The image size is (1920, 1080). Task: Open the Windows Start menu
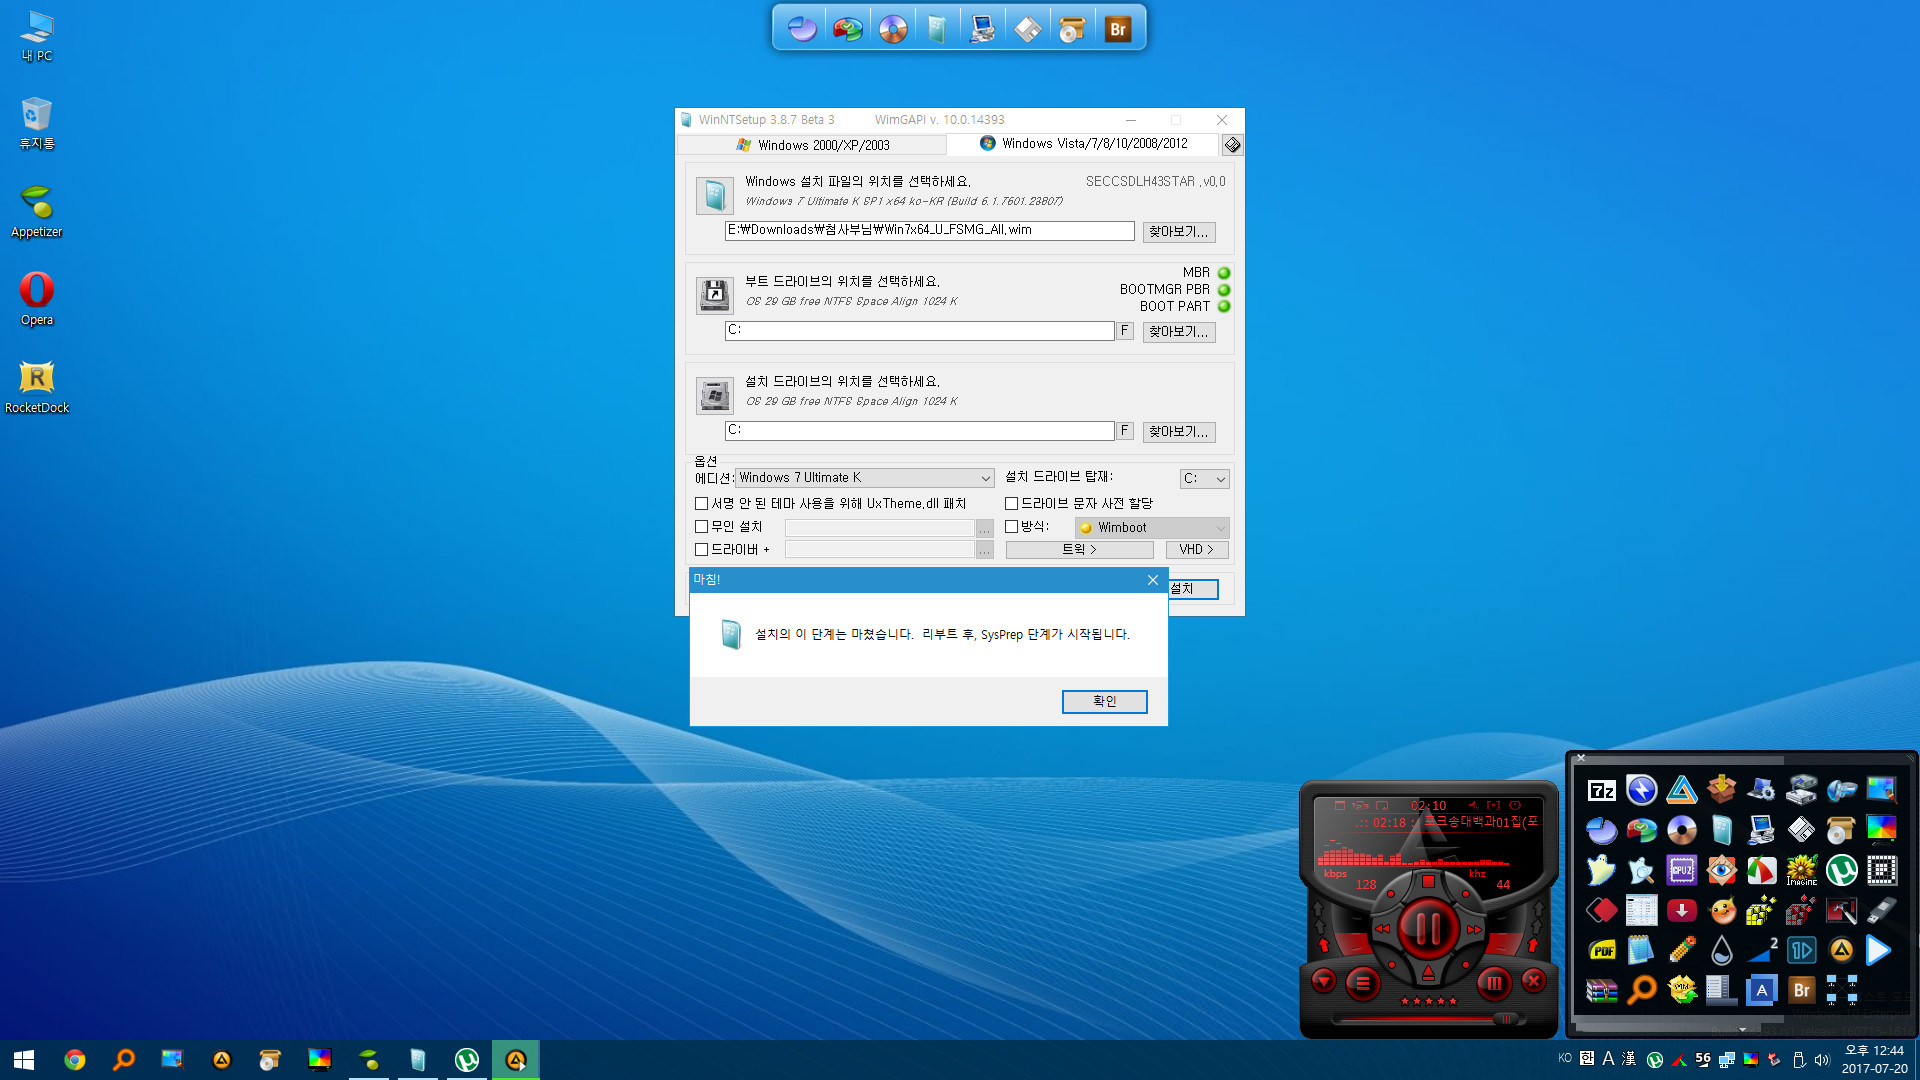pyautogui.click(x=24, y=1060)
